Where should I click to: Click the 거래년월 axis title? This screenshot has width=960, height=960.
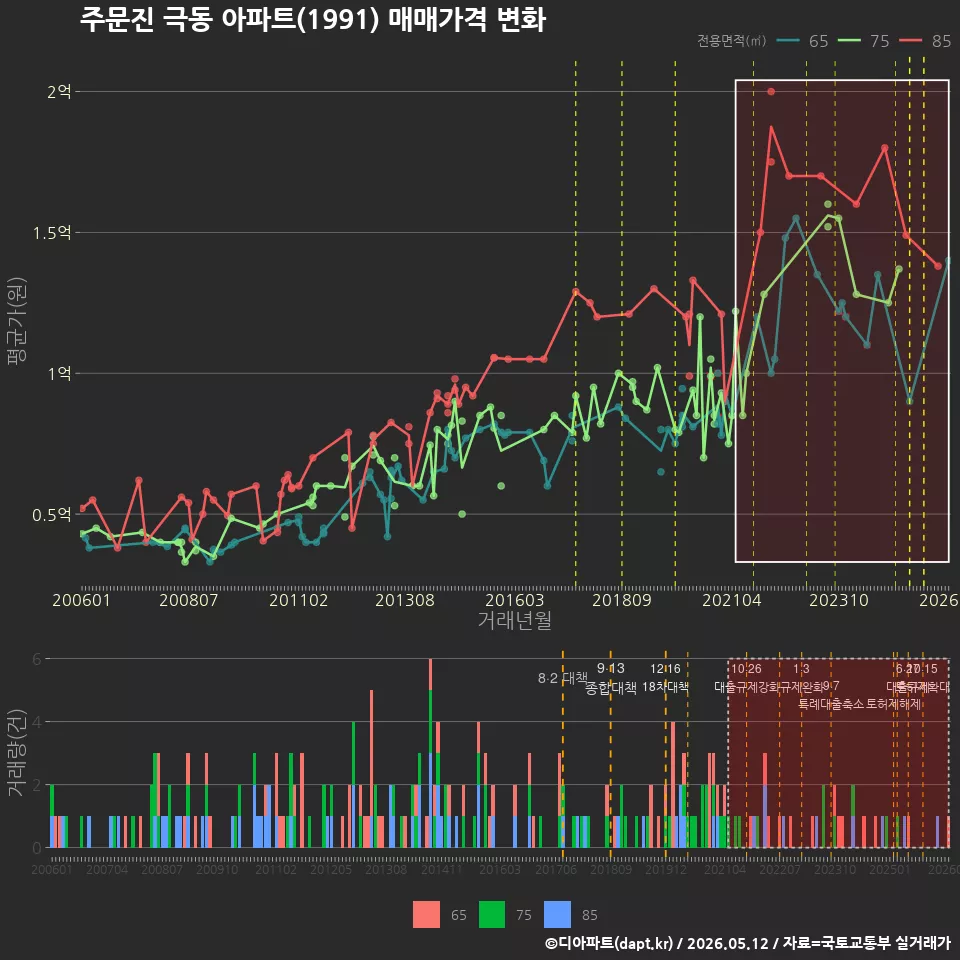tap(514, 620)
